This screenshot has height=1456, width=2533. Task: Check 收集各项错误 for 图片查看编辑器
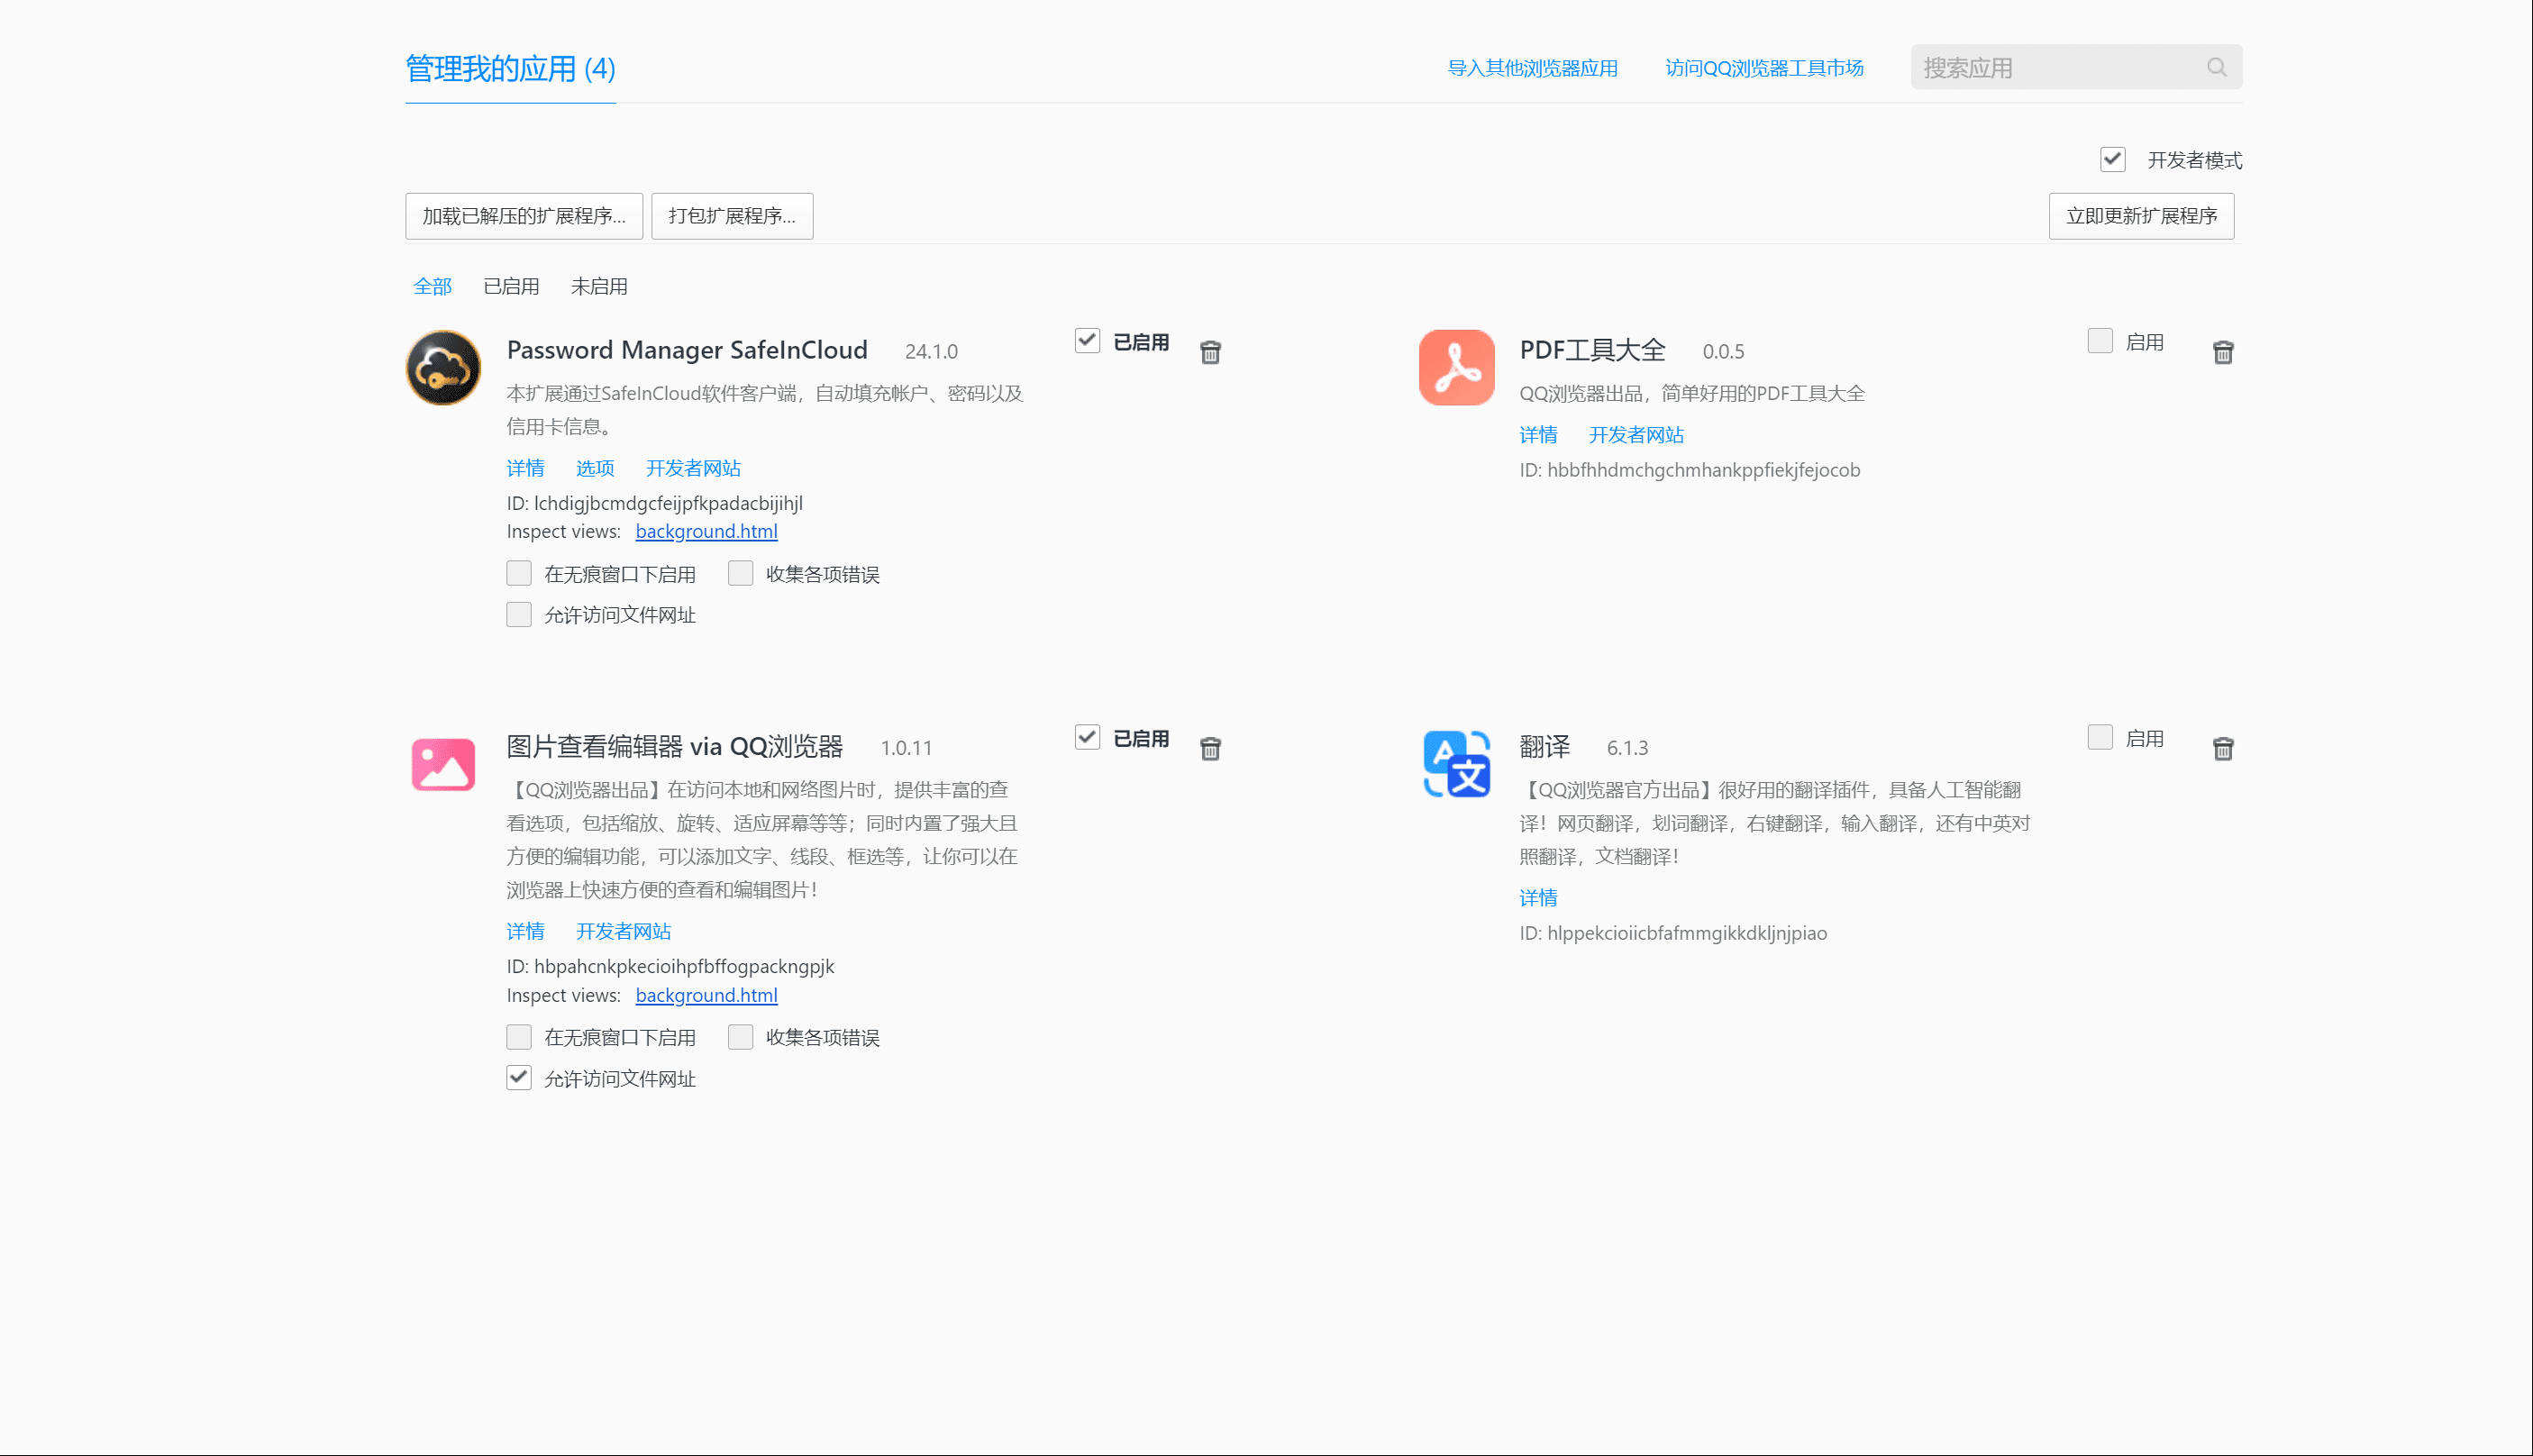tap(741, 1037)
